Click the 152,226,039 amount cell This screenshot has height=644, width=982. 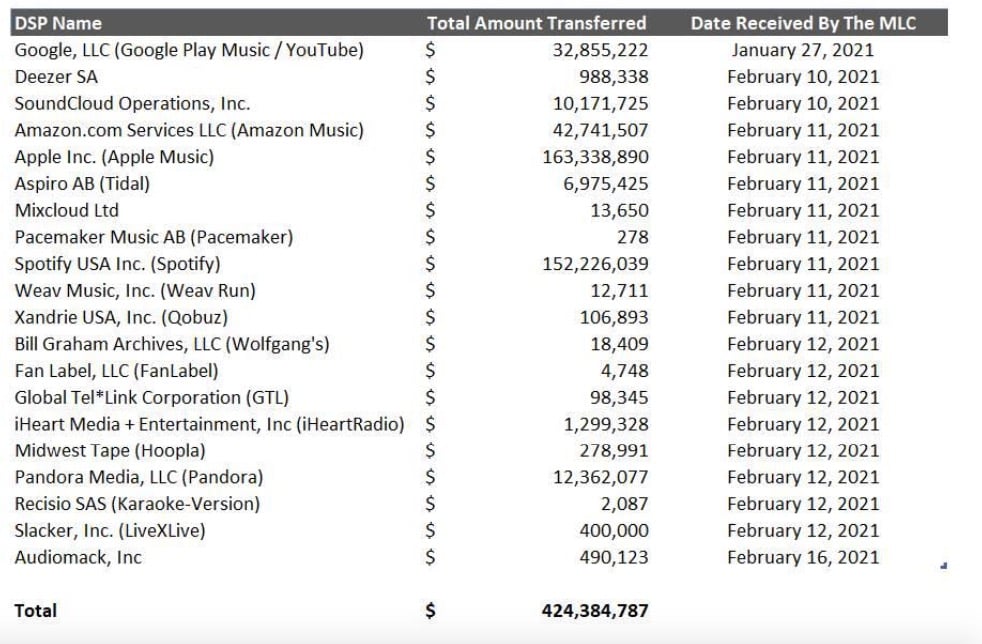pos(600,264)
